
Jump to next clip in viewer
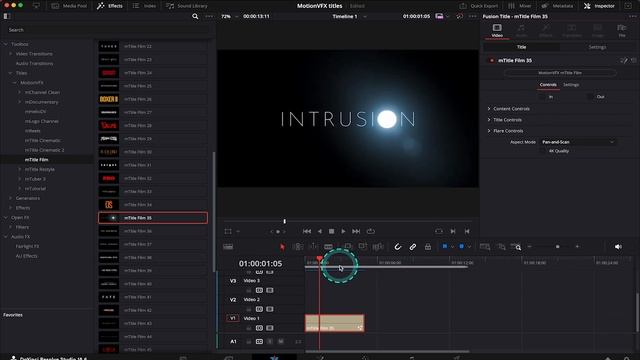pyautogui.click(x=453, y=231)
